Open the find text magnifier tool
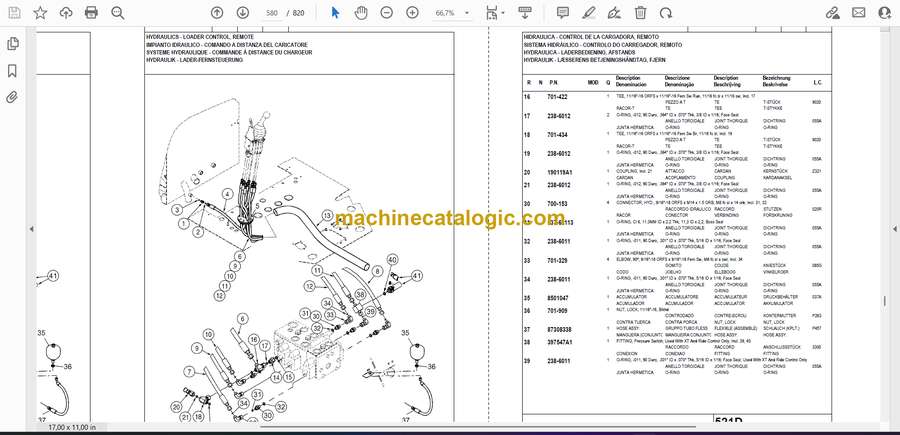Image resolution: width=900 pixels, height=435 pixels. tap(118, 12)
